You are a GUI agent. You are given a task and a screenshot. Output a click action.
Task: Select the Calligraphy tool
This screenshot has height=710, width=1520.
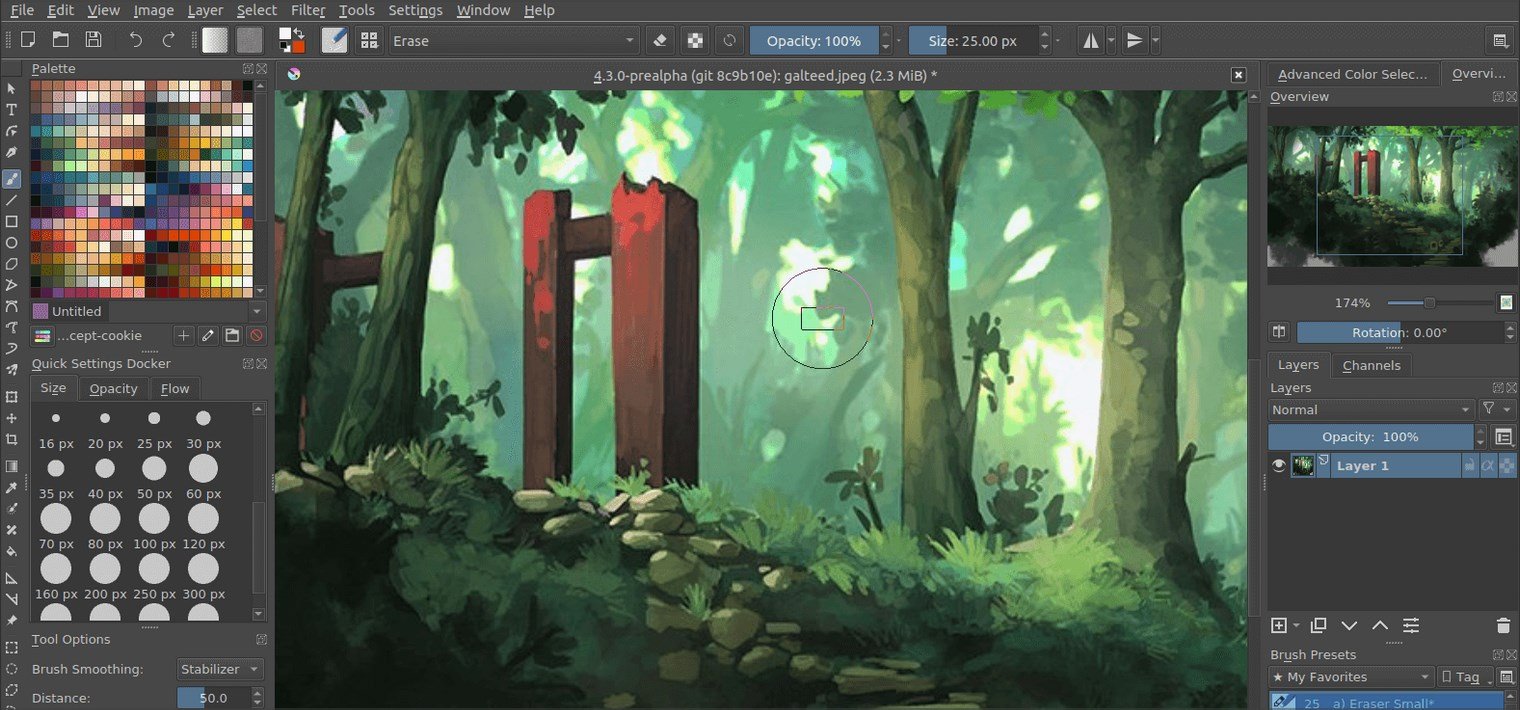(12, 153)
